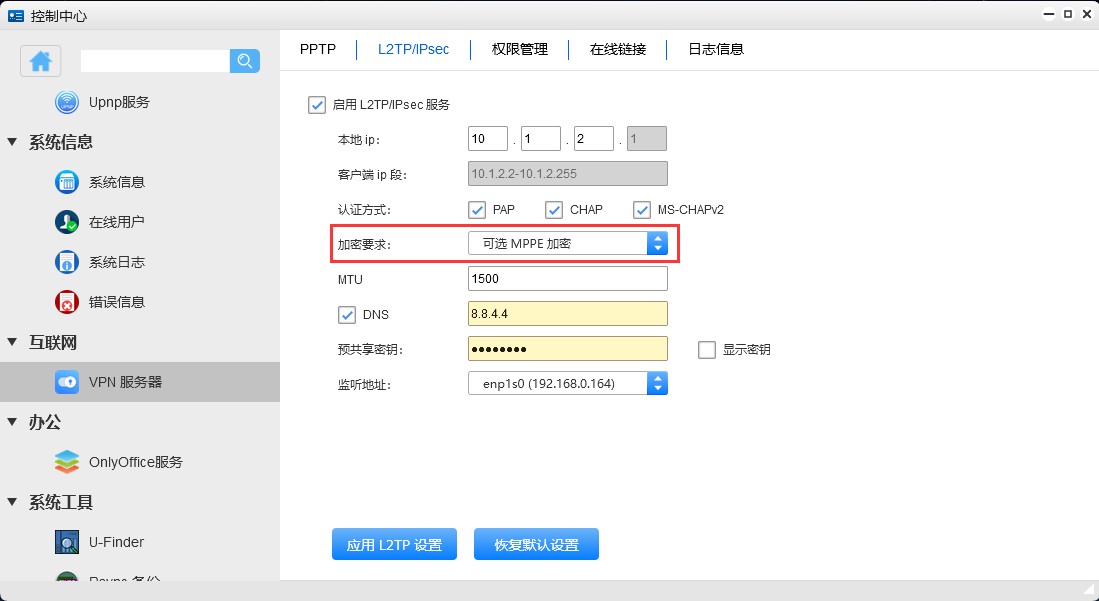The width and height of the screenshot is (1099, 601).
Task: Enable 显示密钥 checkbox
Action: [707, 350]
